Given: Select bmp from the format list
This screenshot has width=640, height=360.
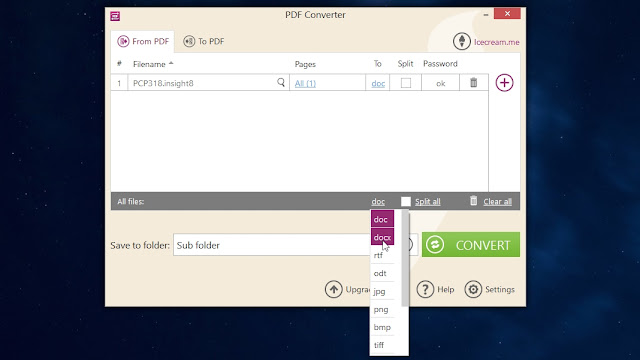Looking at the screenshot, I should tap(382, 327).
